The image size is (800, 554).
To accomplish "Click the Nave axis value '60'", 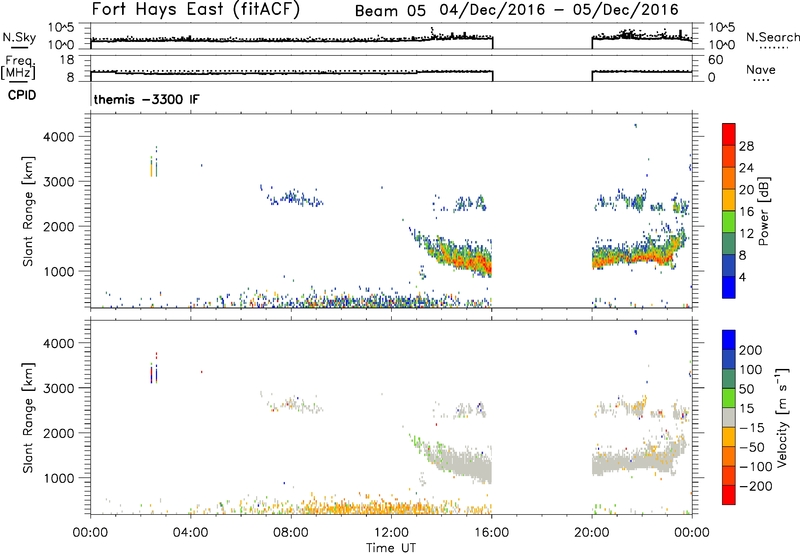I will coord(715,60).
